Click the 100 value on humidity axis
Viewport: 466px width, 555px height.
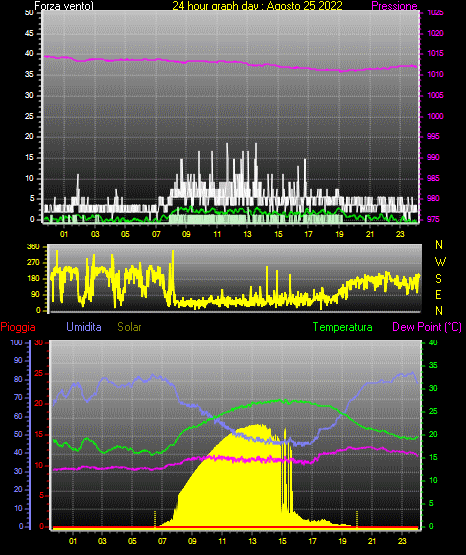(16, 343)
